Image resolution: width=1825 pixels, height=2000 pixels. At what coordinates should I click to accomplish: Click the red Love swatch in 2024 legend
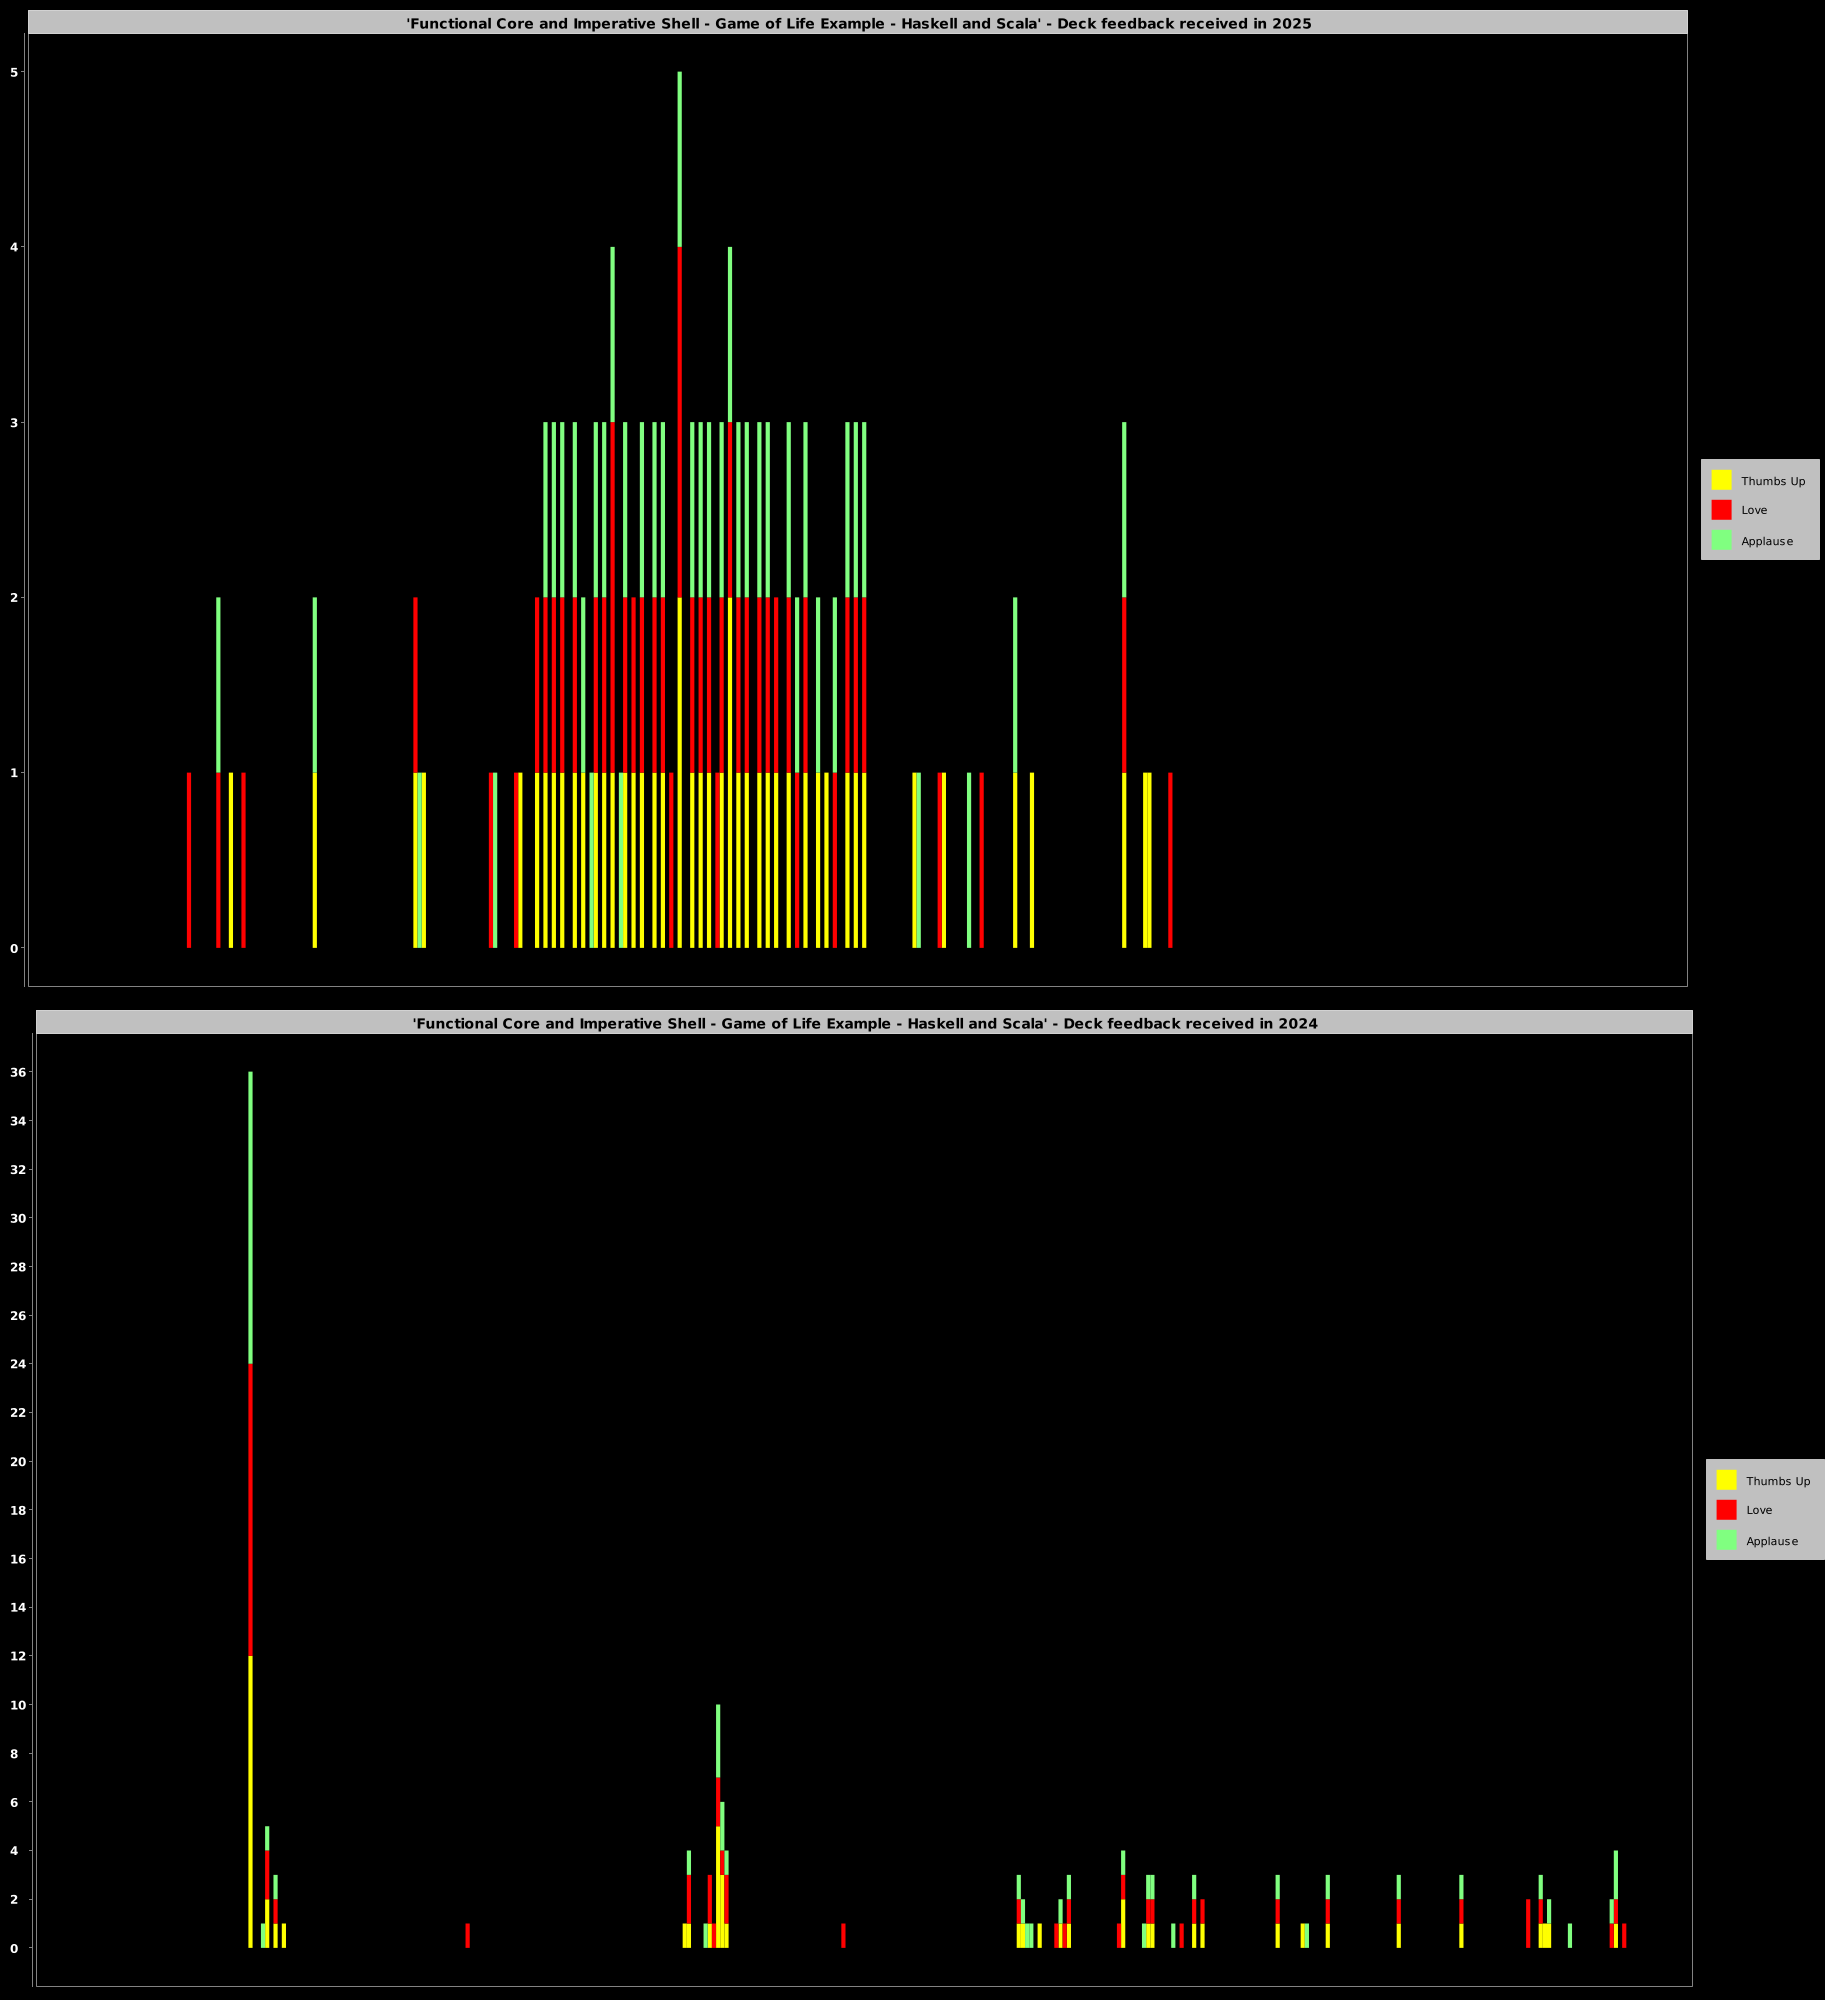click(1726, 1510)
